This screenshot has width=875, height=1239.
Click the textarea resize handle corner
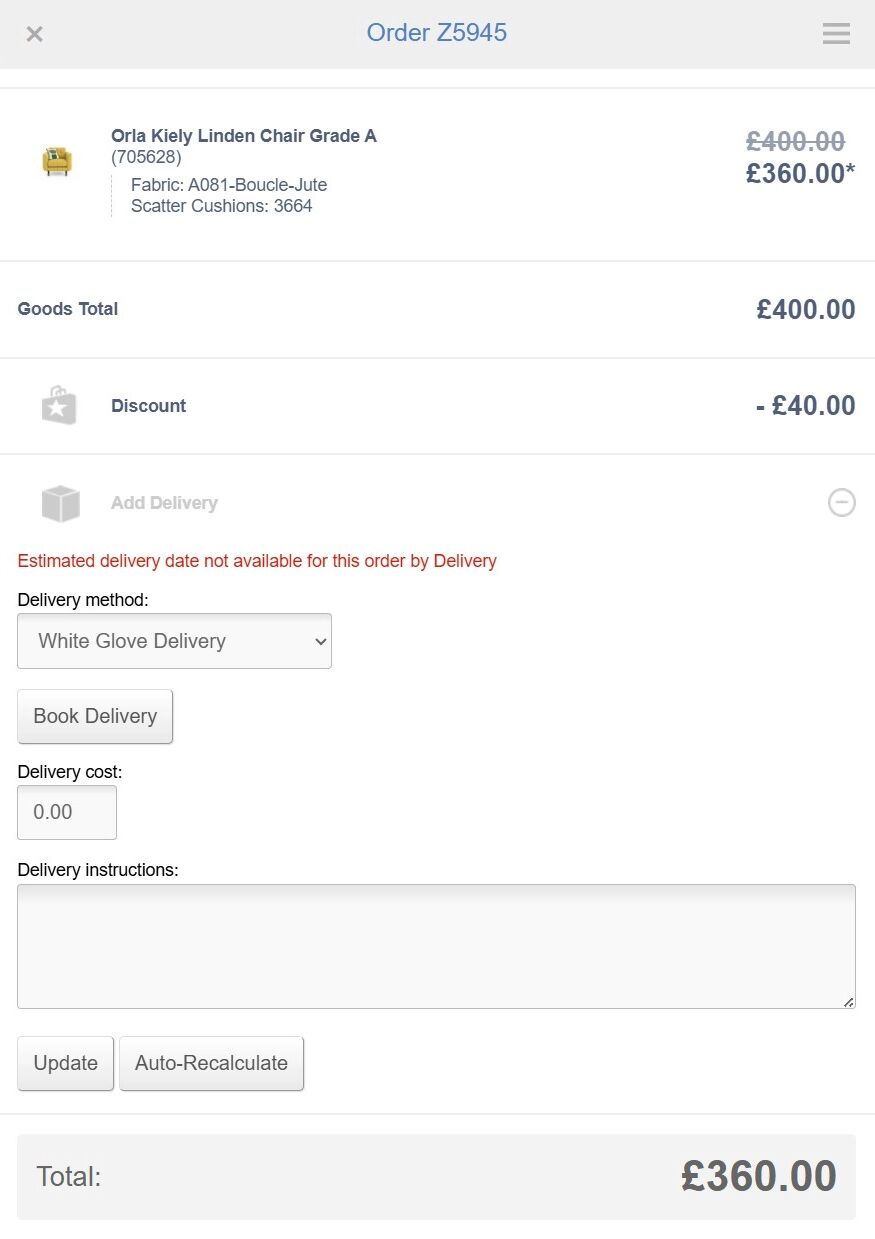[849, 1002]
